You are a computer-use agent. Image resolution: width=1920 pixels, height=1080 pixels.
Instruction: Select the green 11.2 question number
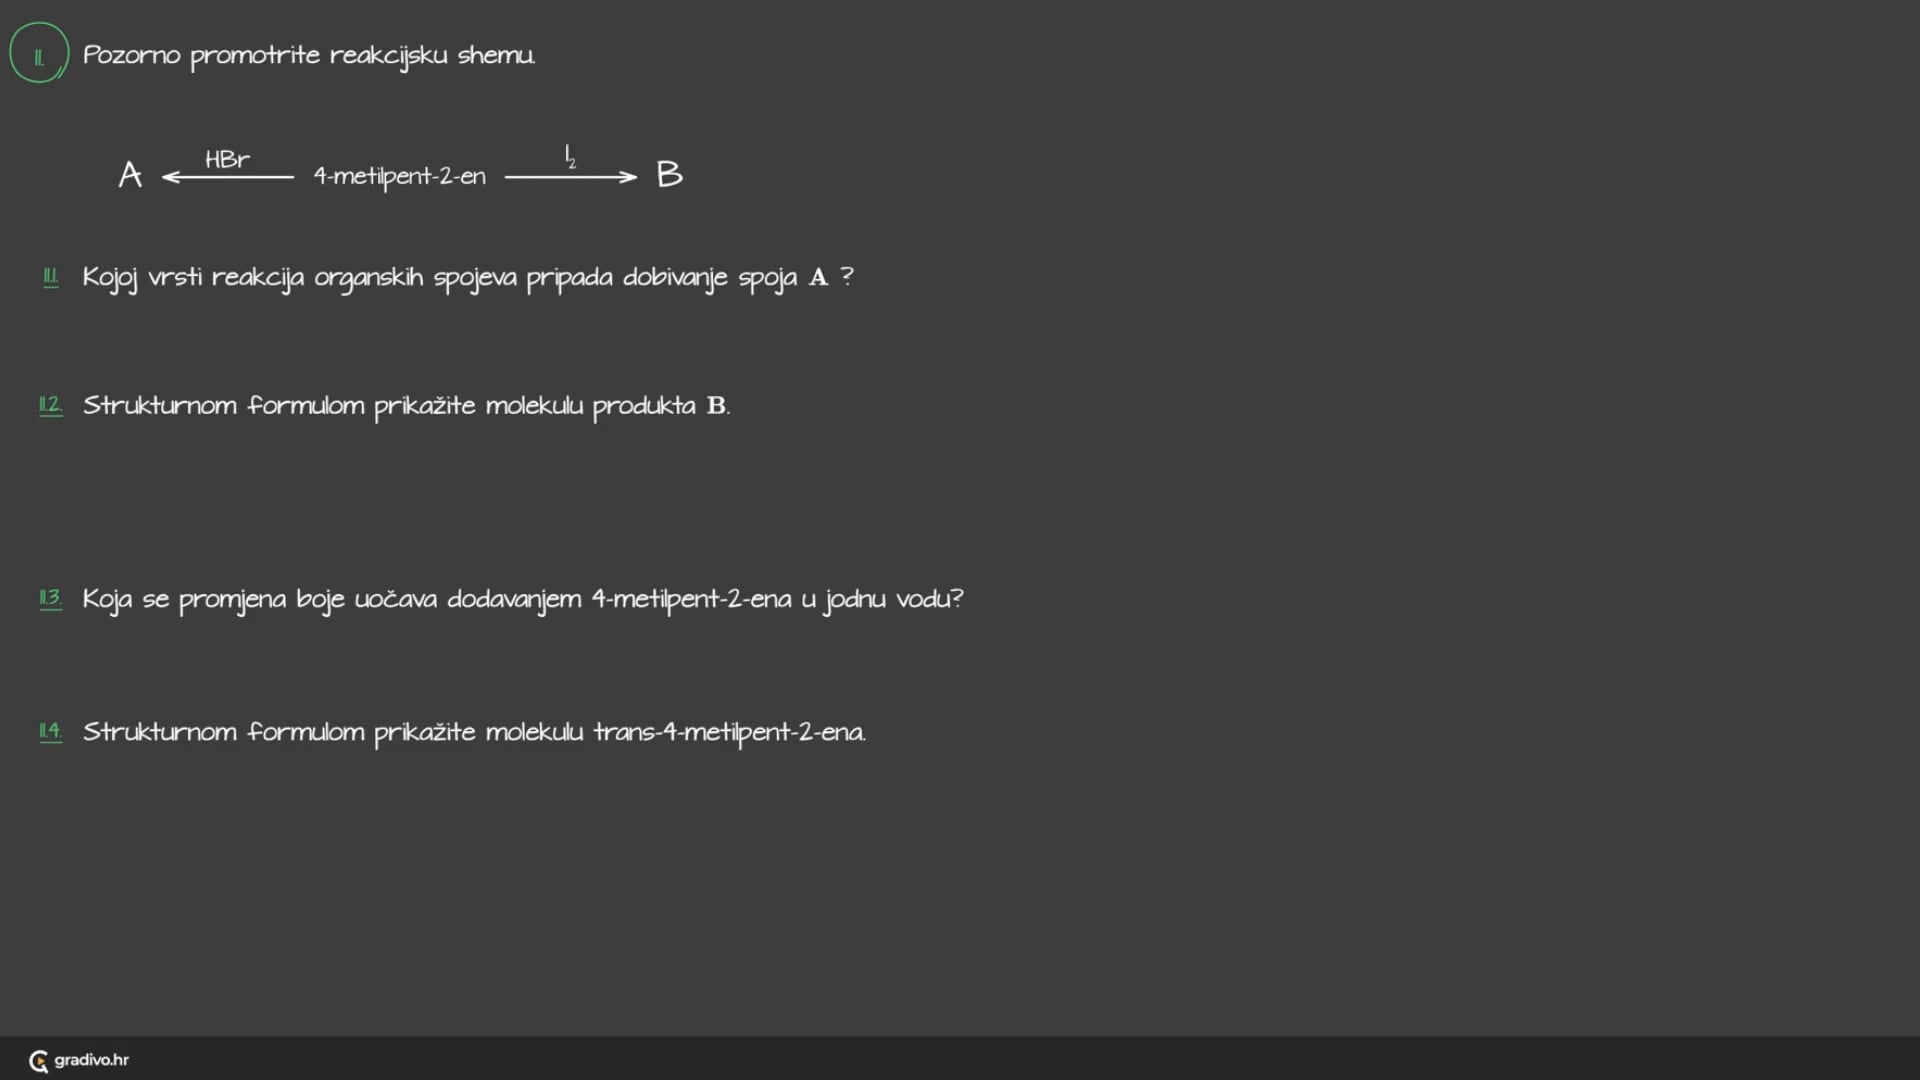tap(51, 405)
